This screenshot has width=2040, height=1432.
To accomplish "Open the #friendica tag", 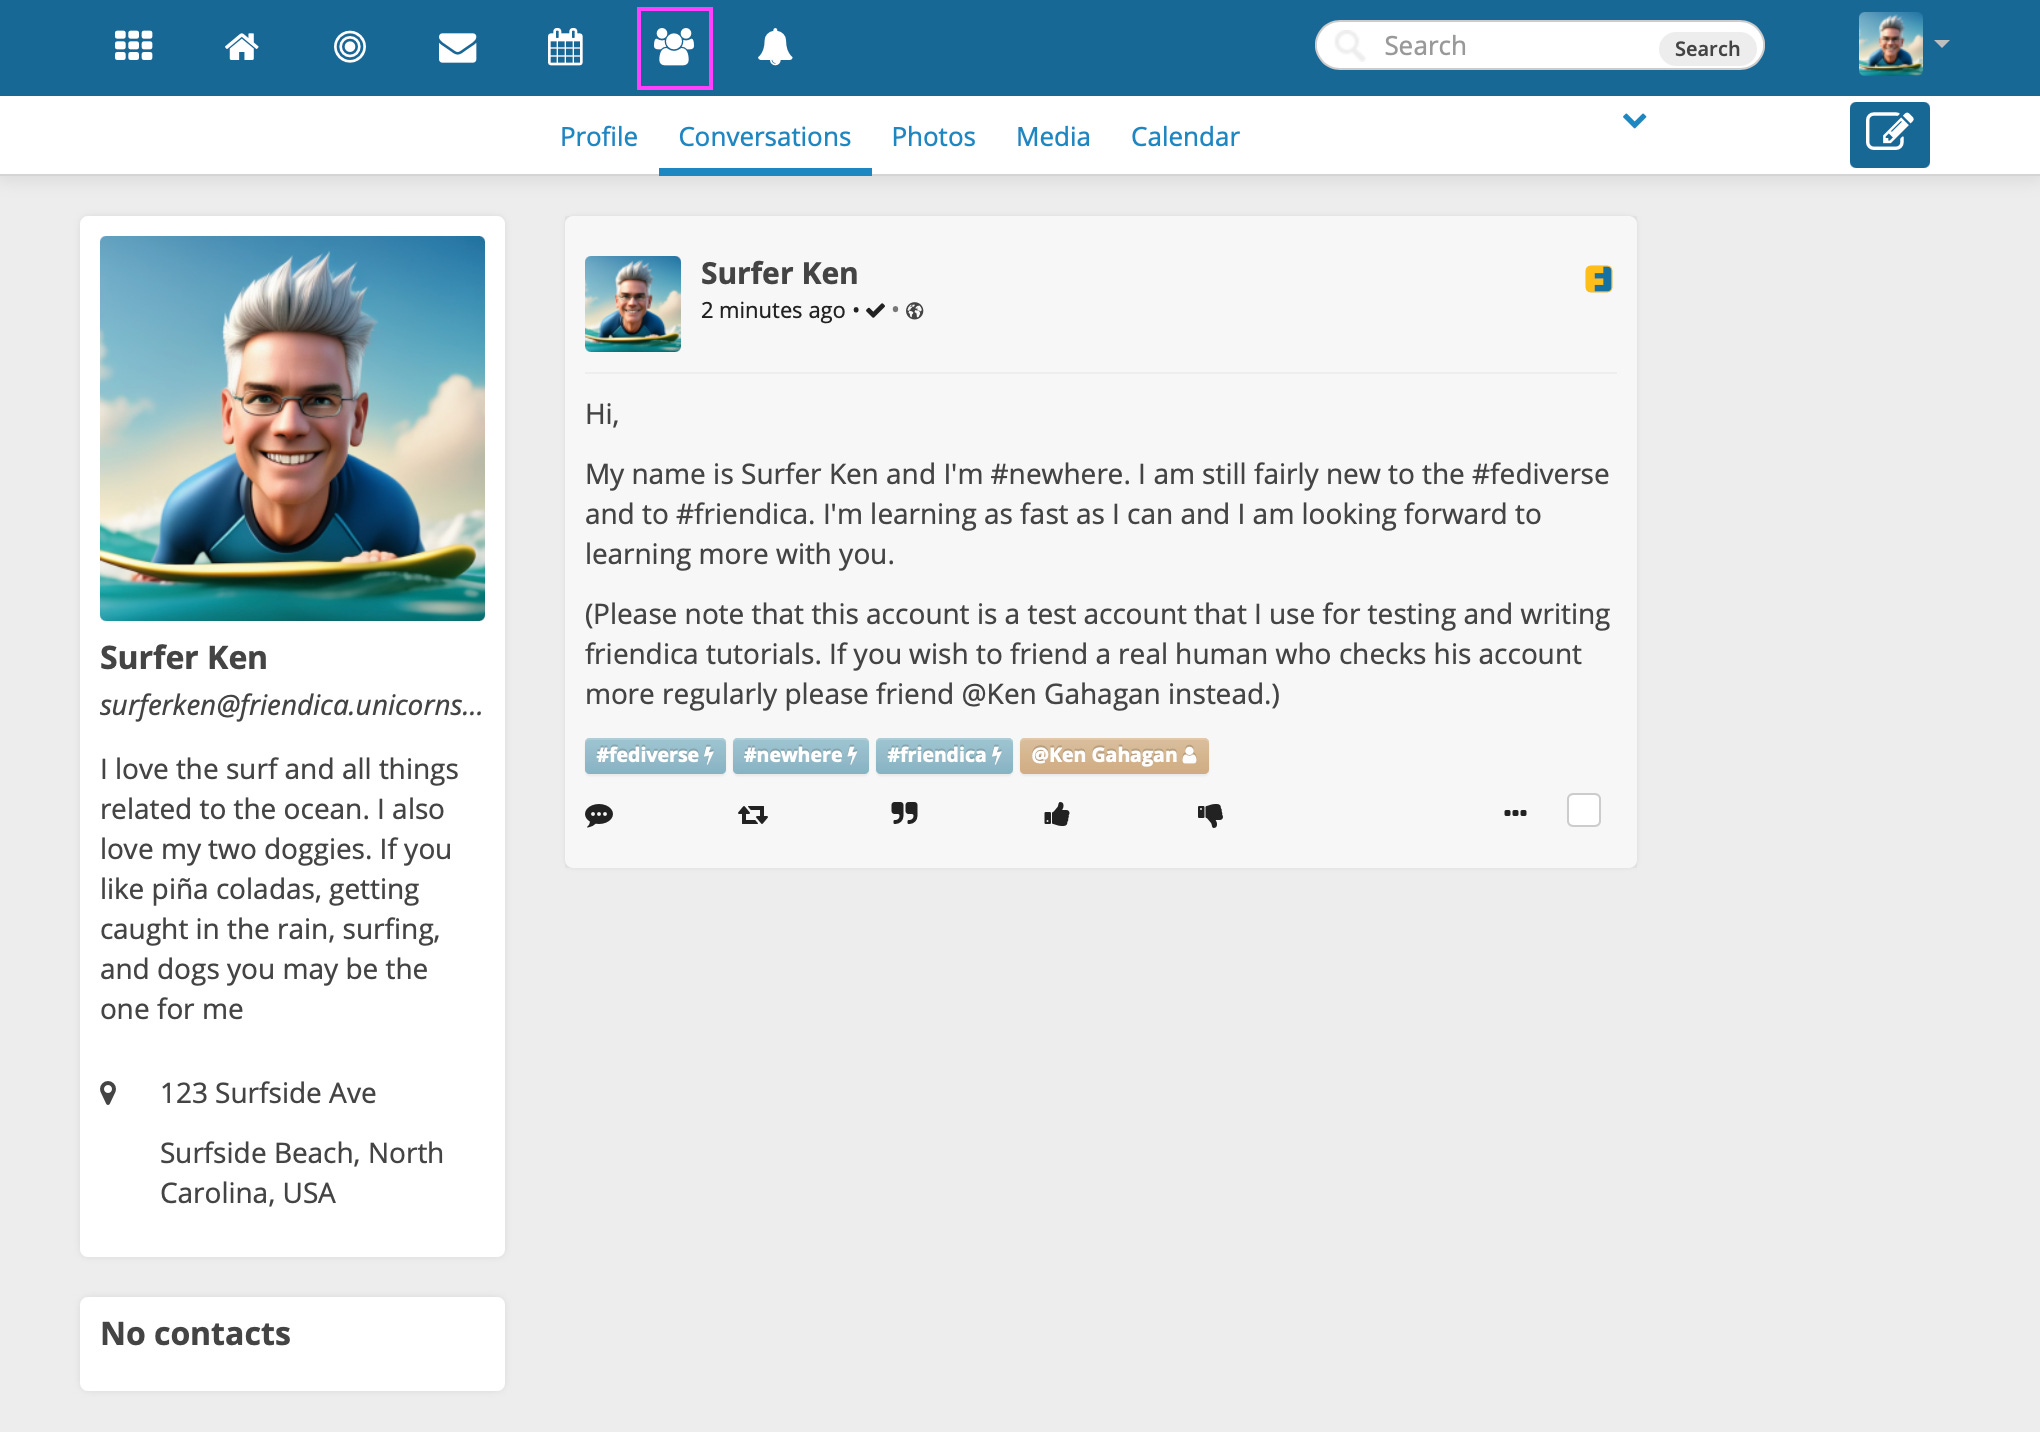I will tap(944, 755).
